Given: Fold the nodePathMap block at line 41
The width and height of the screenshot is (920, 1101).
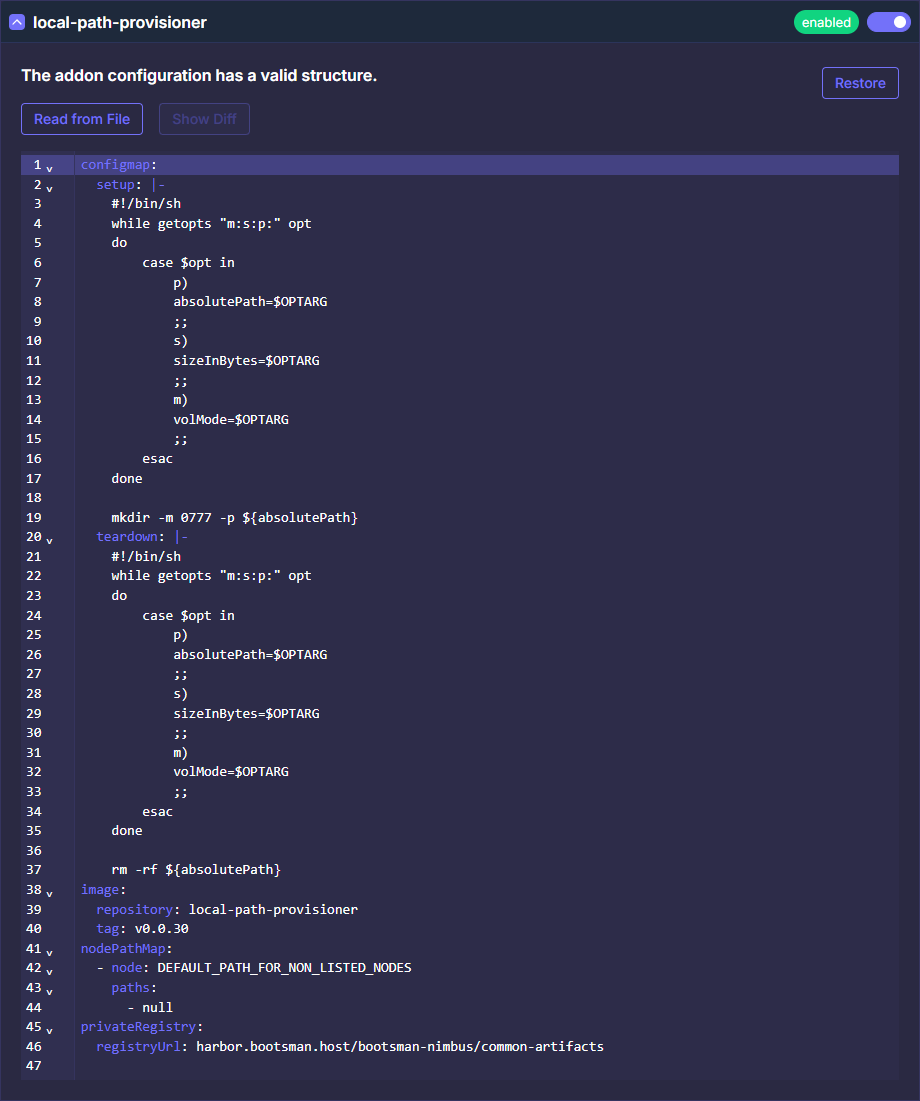Looking at the screenshot, I should point(50,952).
